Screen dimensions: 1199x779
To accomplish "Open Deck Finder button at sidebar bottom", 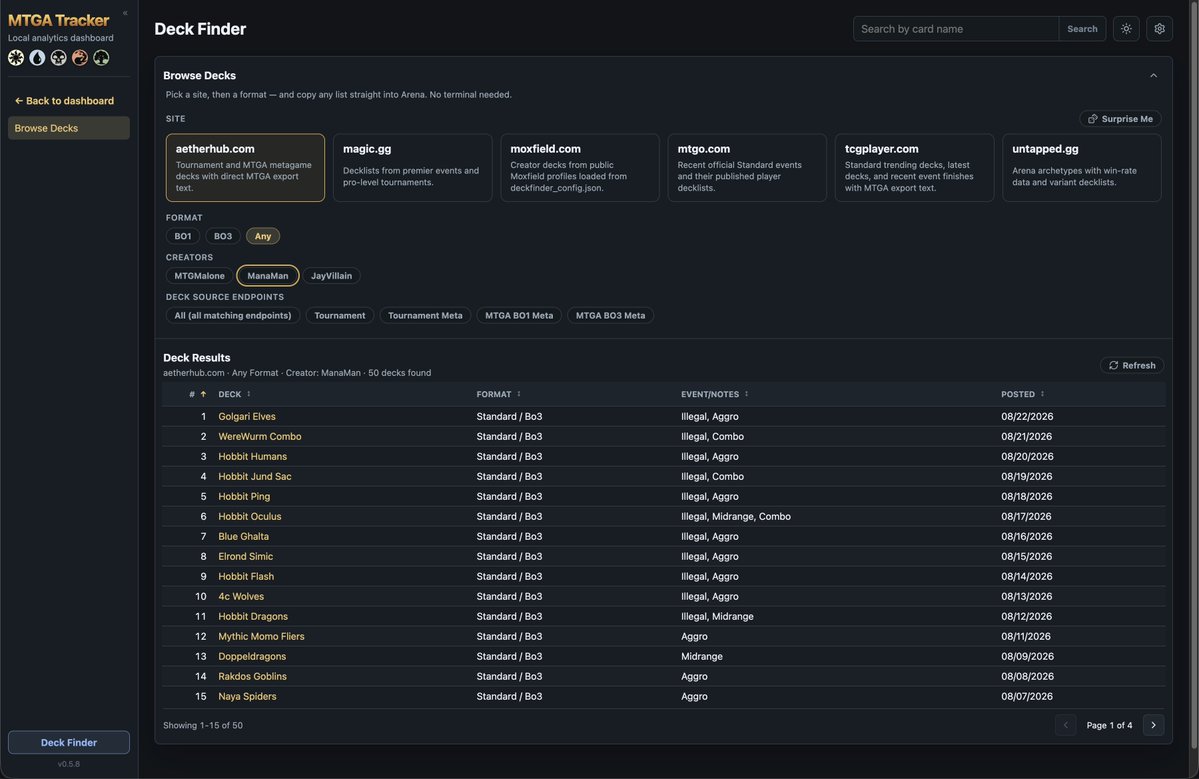I will pos(69,742).
